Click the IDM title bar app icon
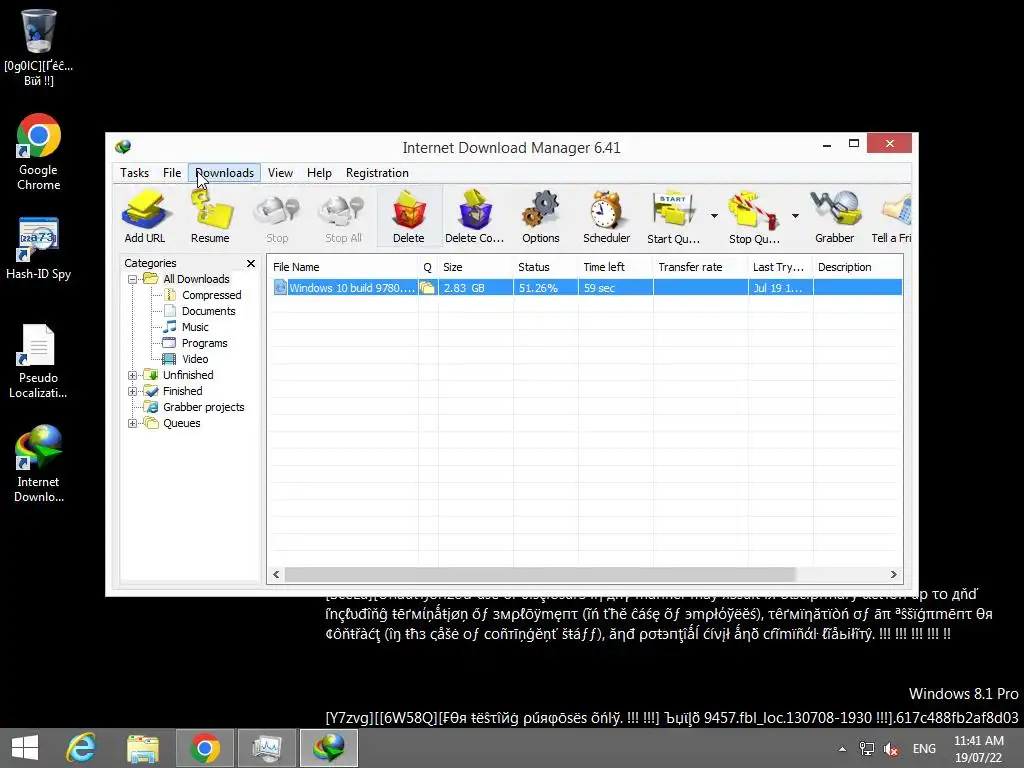 click(x=123, y=147)
